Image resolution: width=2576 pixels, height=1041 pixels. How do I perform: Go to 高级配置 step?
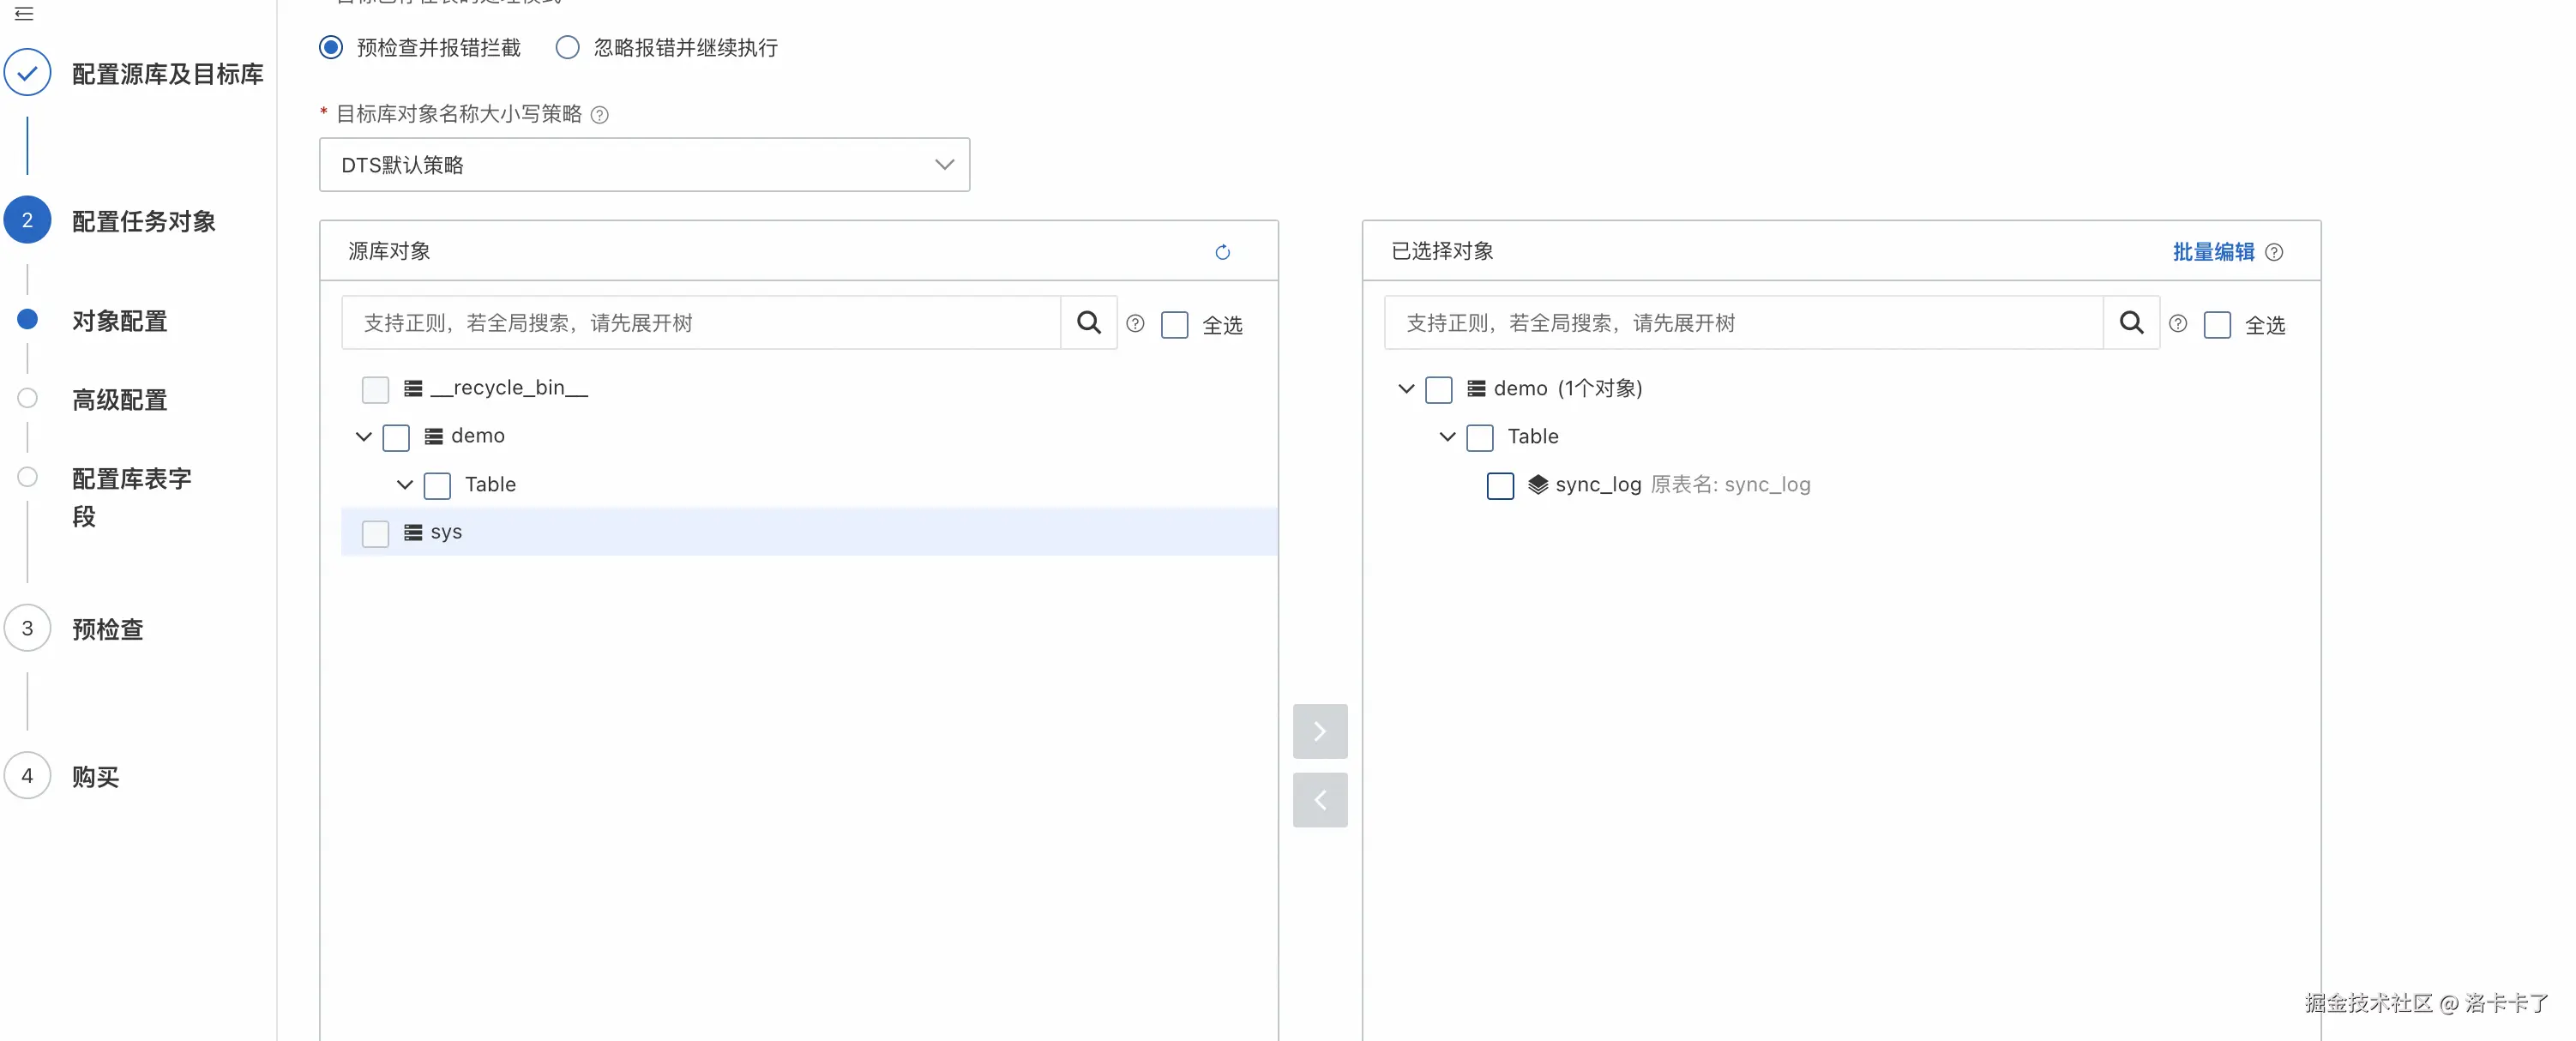click(119, 400)
